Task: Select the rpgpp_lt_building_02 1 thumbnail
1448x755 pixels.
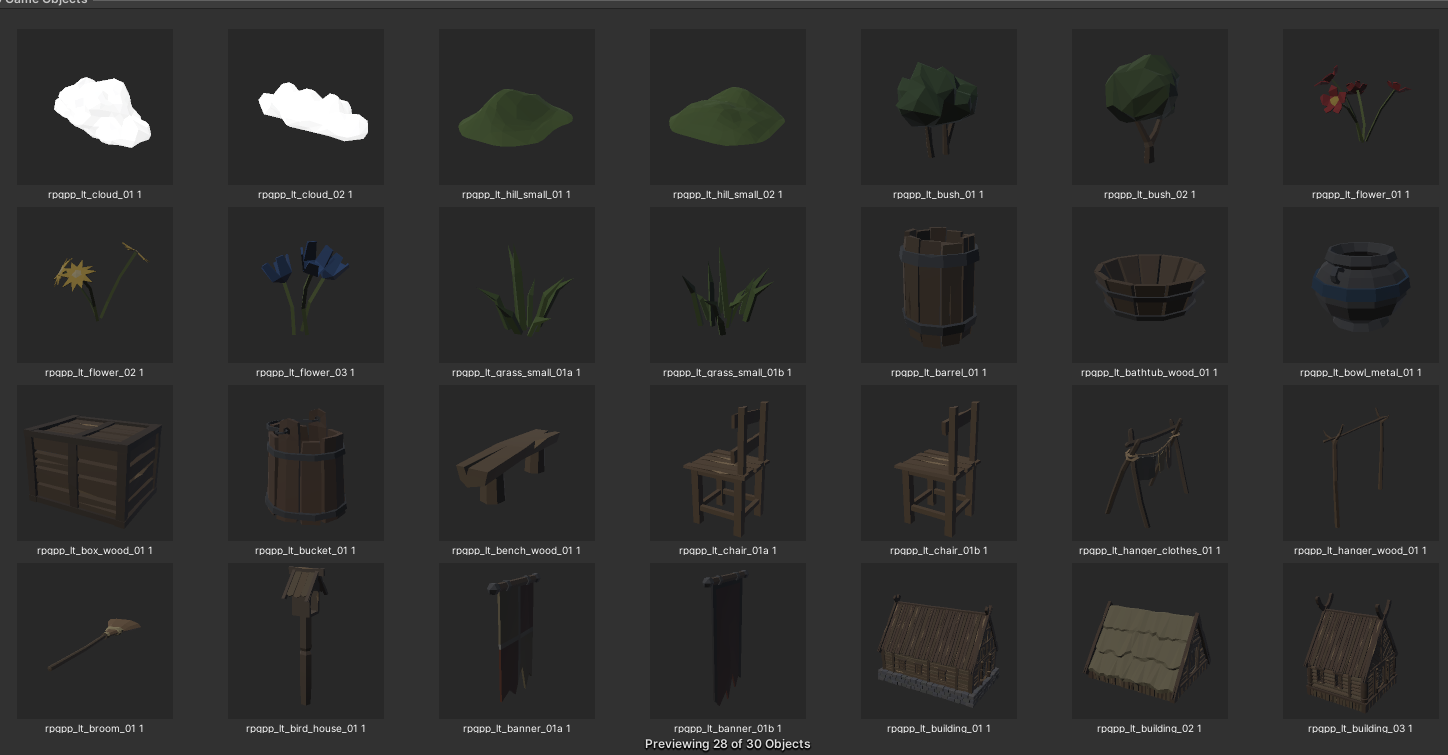Action: (1150, 641)
